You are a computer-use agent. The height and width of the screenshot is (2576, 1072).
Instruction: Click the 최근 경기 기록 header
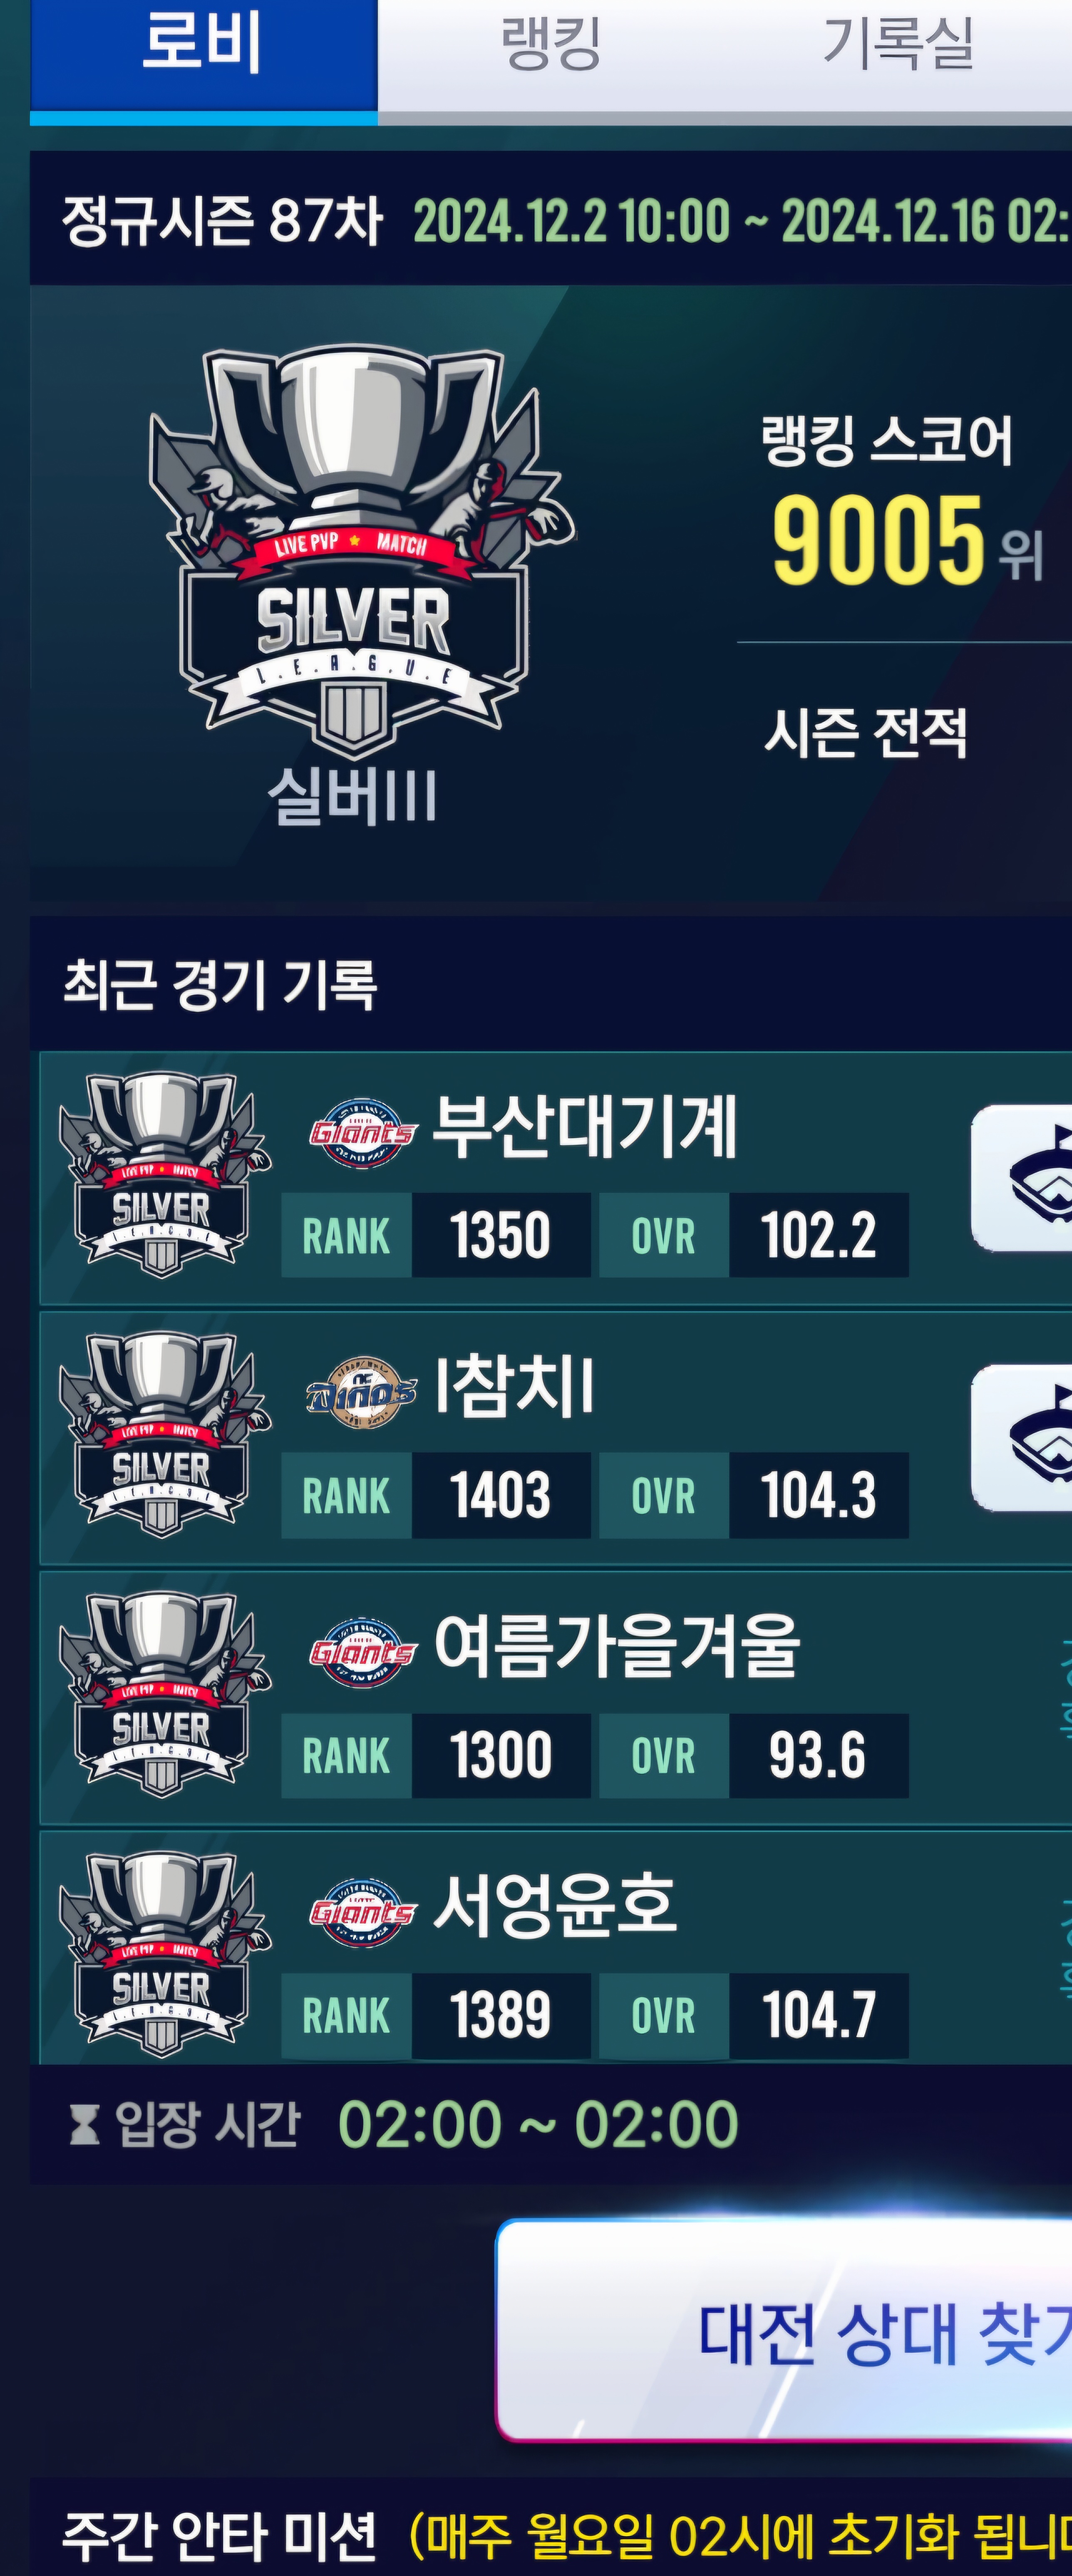tap(220, 985)
